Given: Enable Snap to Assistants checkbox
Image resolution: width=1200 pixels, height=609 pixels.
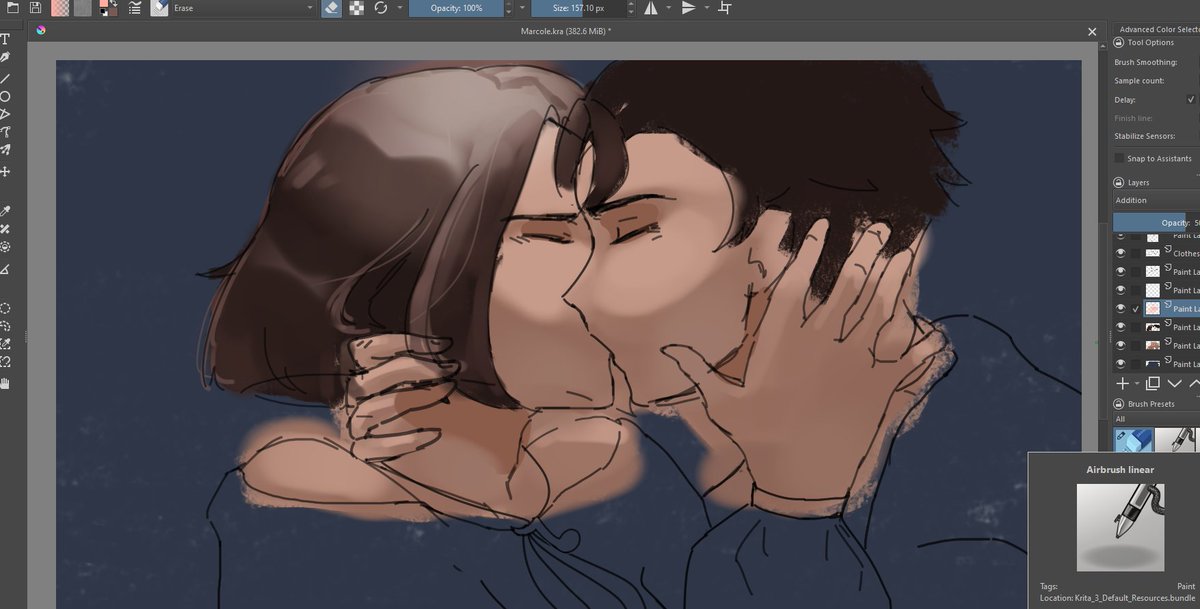Looking at the screenshot, I should click(1119, 158).
